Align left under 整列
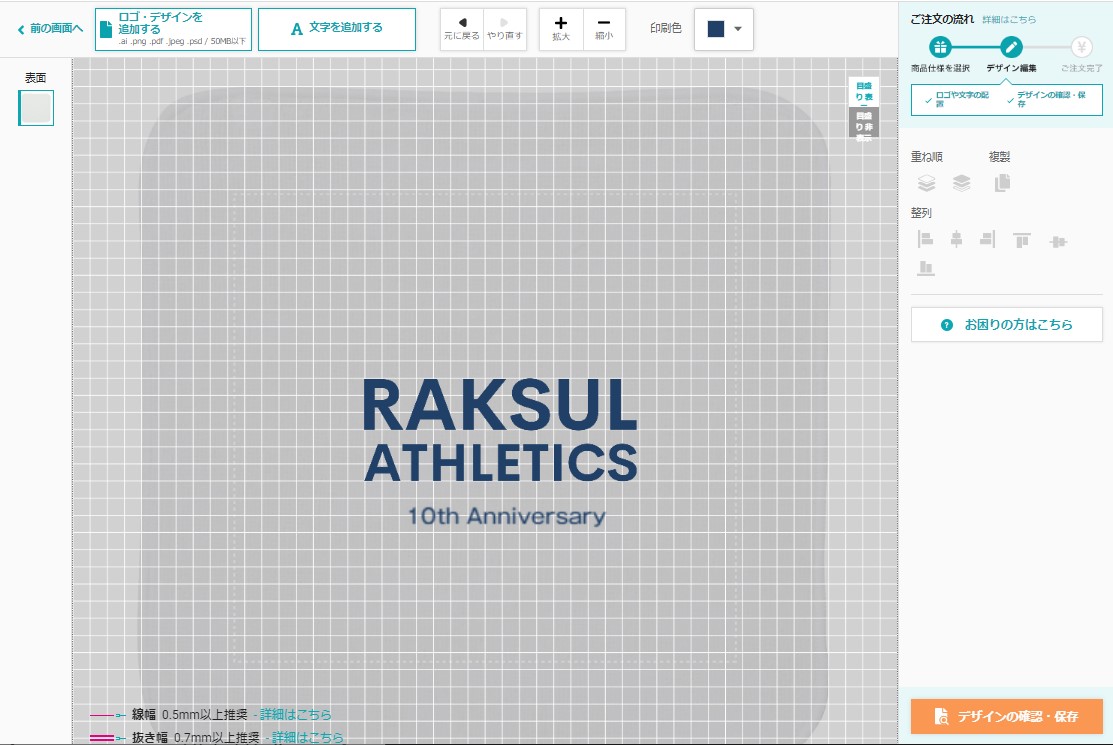 (925, 239)
